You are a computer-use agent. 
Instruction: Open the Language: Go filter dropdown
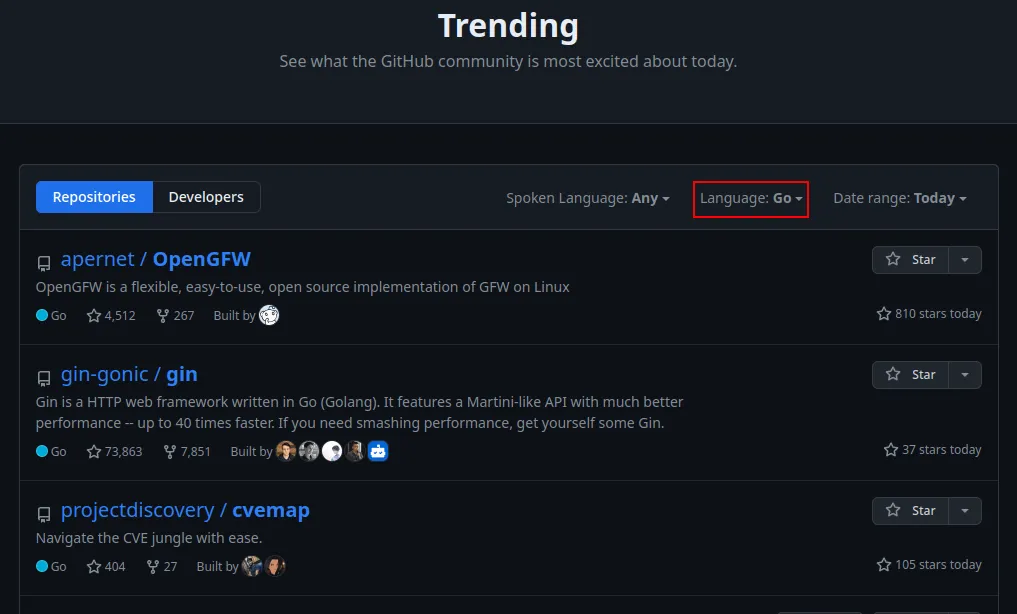(750, 198)
